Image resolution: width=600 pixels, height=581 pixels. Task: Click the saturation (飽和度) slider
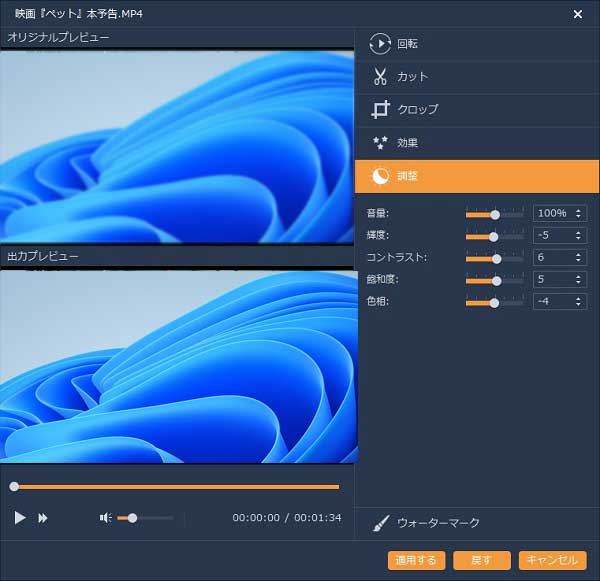pyautogui.click(x=495, y=280)
